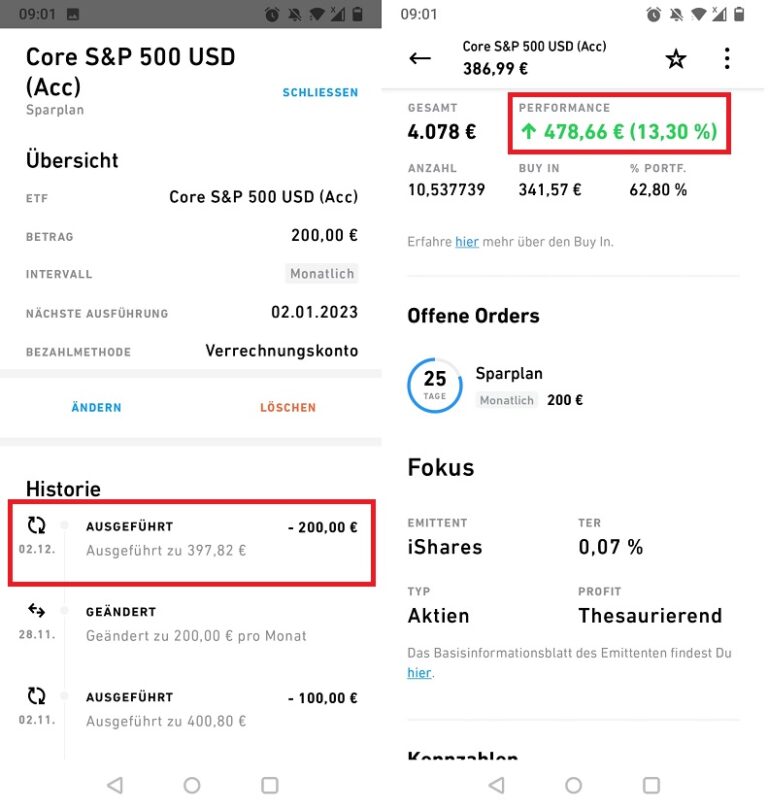Tap the back arrow in ETF header
The height and width of the screenshot is (811, 768).
tap(420, 58)
